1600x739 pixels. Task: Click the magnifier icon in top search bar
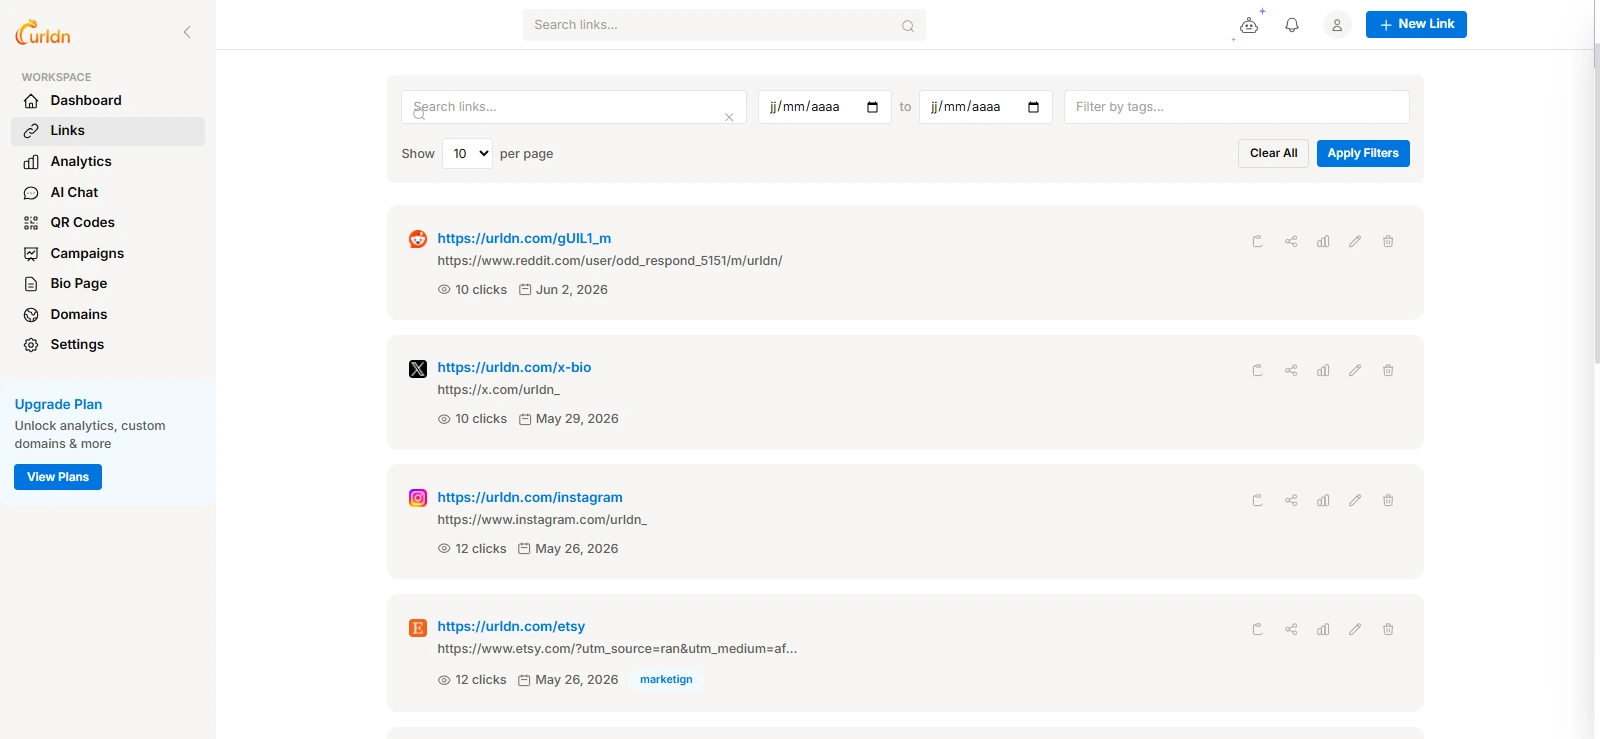coord(908,26)
